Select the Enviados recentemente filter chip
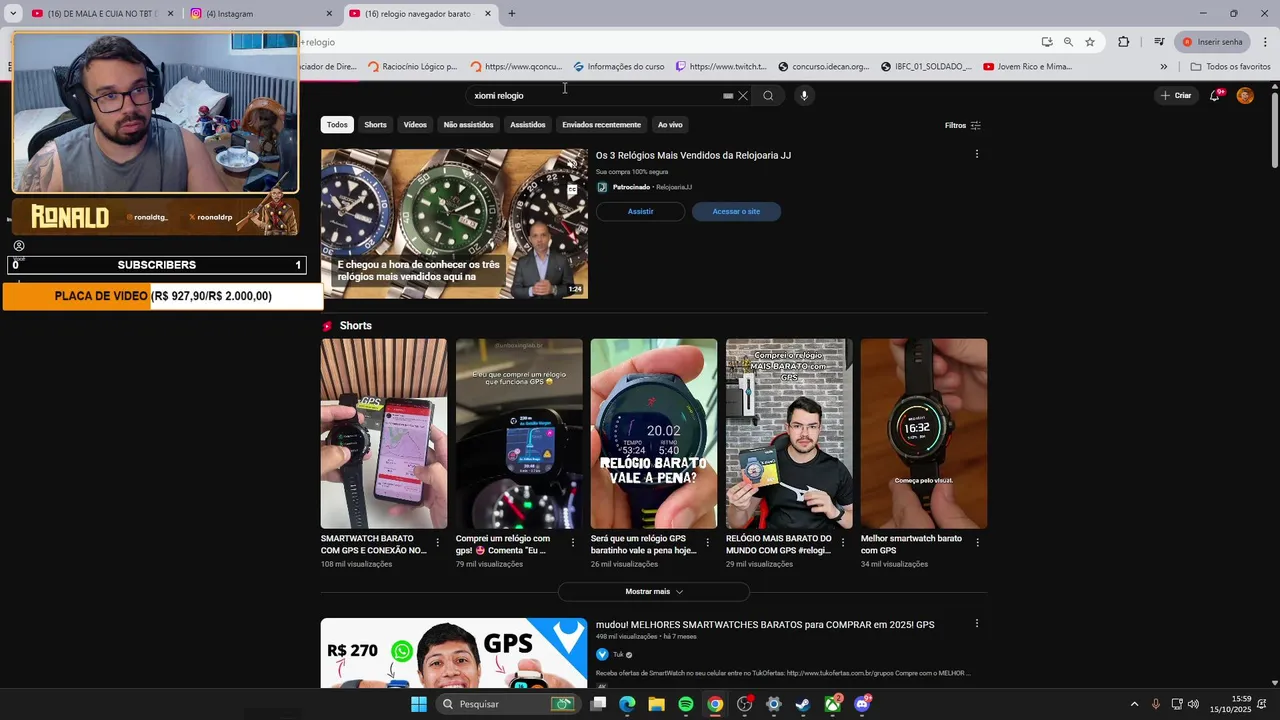The width and height of the screenshot is (1280, 720). click(601, 125)
